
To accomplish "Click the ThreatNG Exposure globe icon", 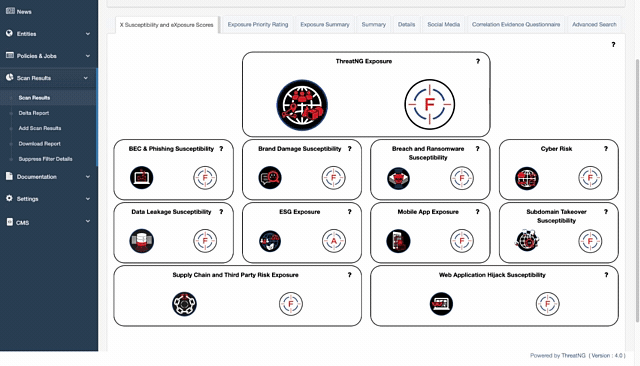I will (302, 105).
